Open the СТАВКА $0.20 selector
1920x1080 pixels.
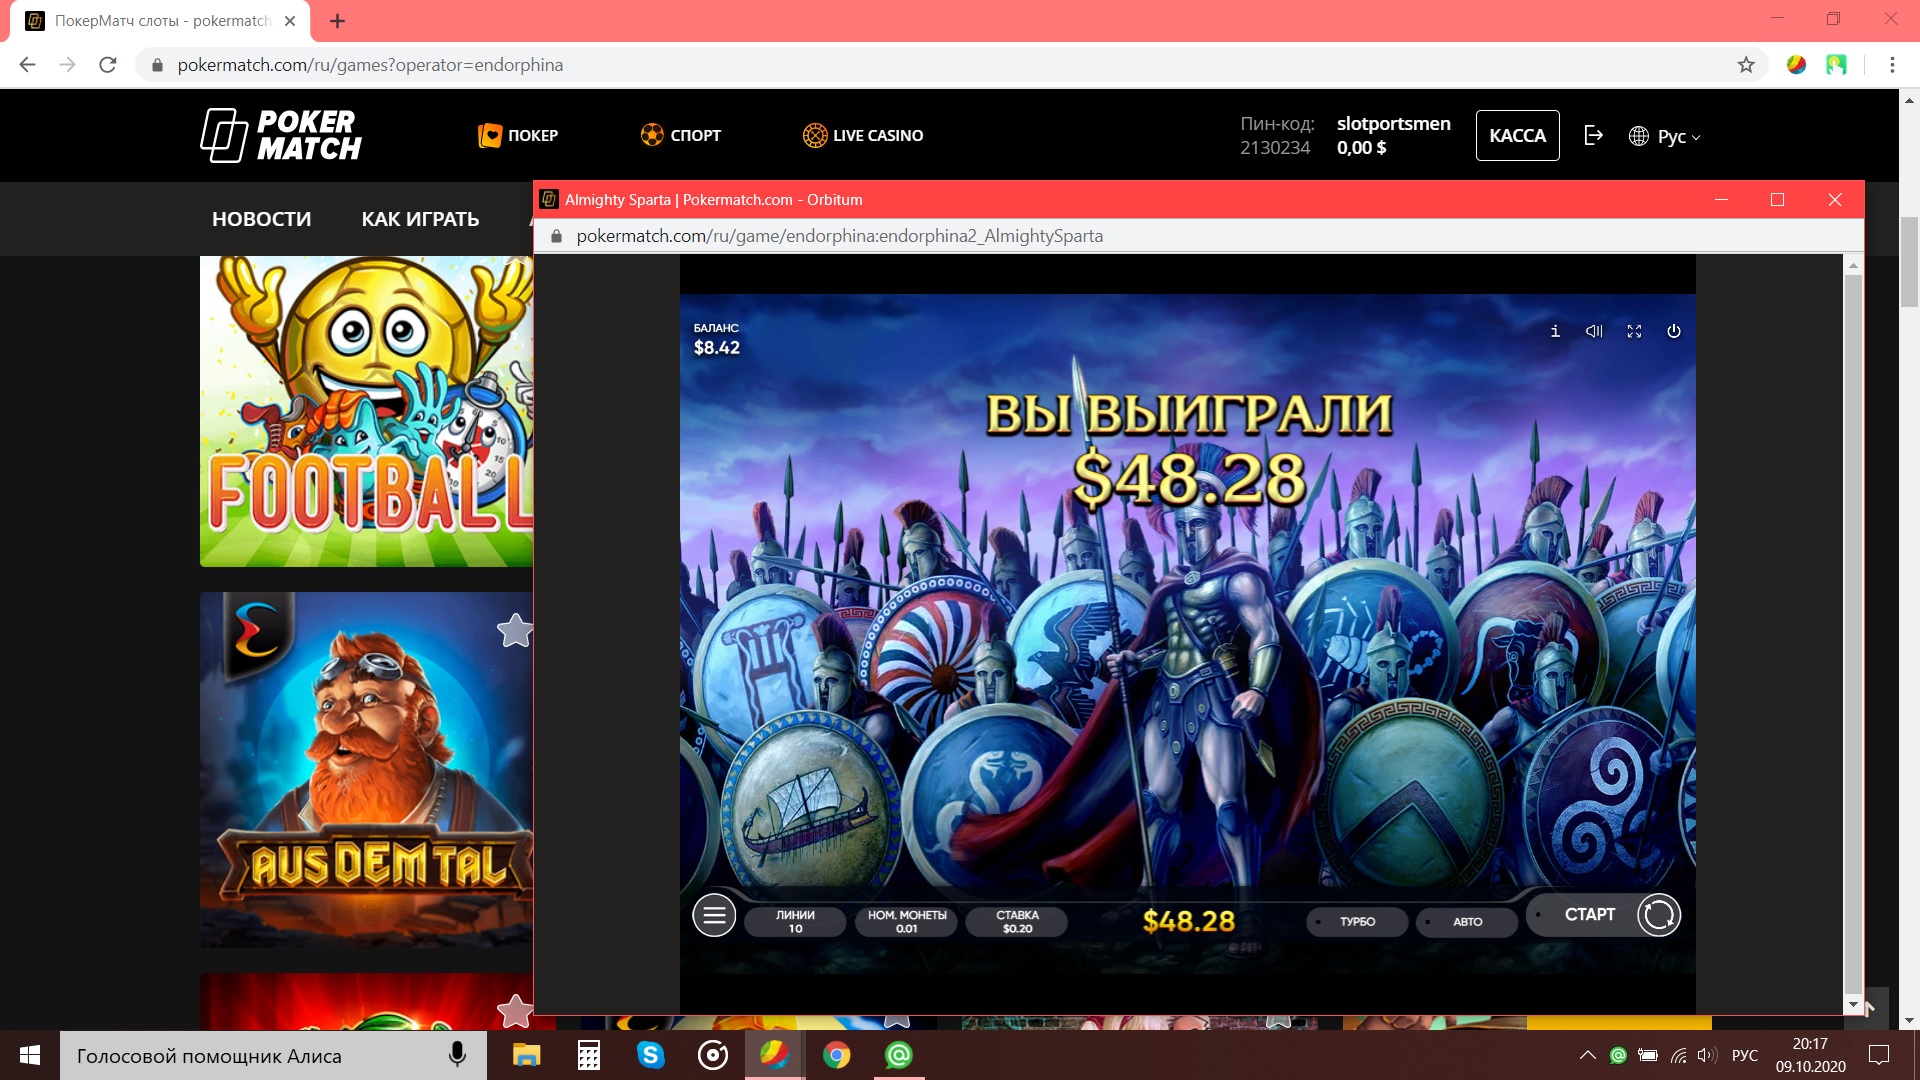pos(1017,922)
